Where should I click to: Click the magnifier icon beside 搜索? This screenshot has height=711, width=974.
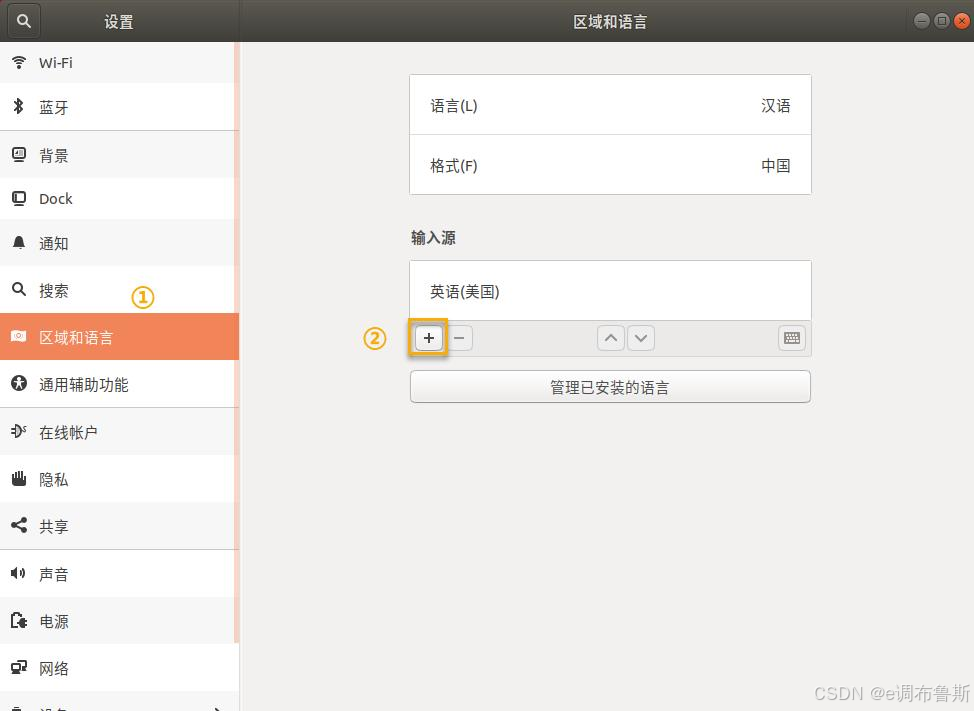tap(19, 289)
